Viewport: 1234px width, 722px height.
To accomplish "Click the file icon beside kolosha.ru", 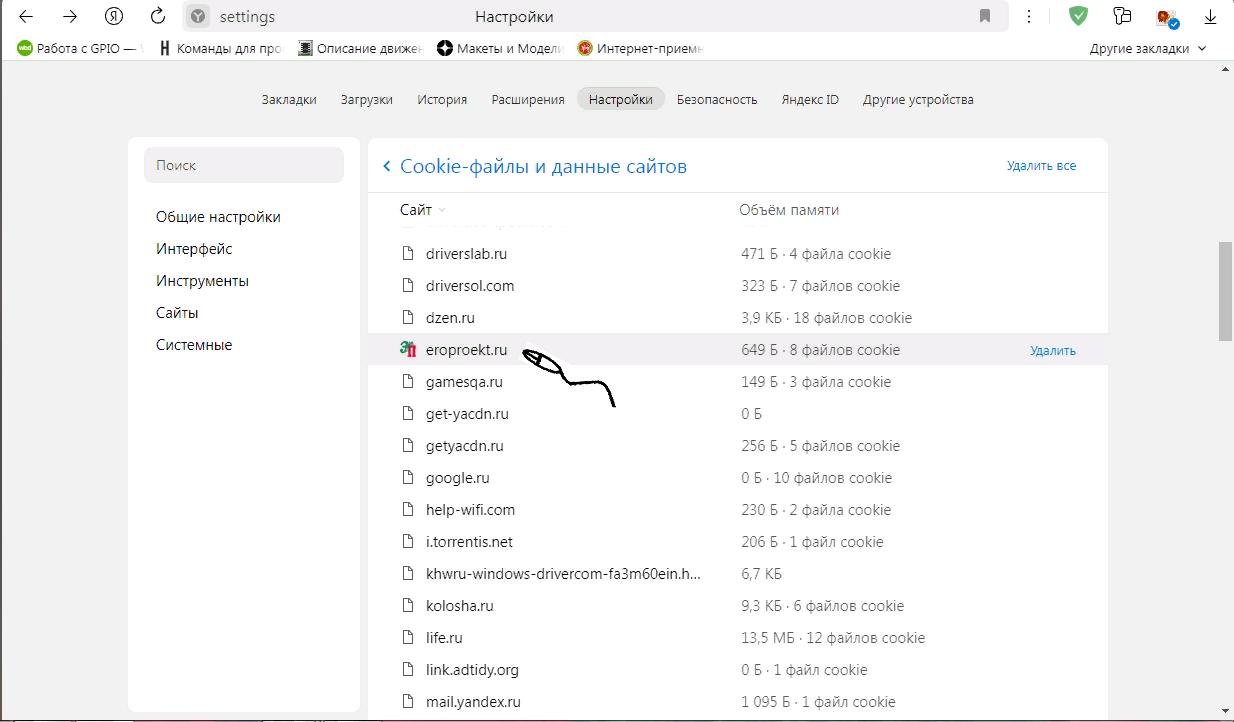I will coord(407,606).
